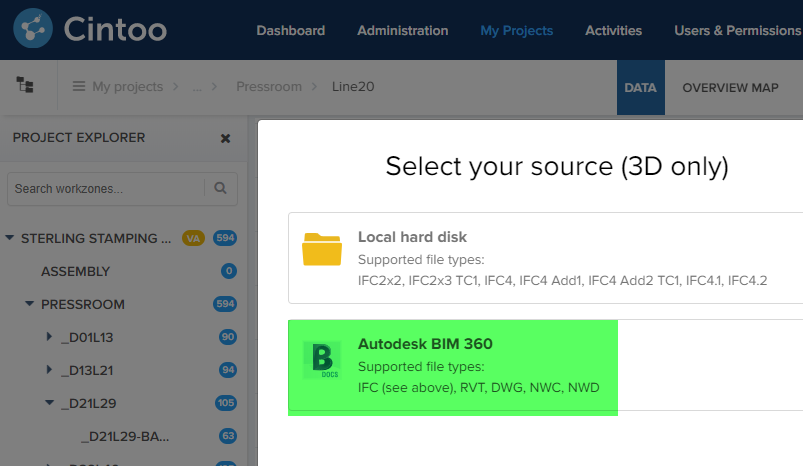Select the _D13L21 workzone
Viewport: 803px width, 466px height.
coord(87,370)
